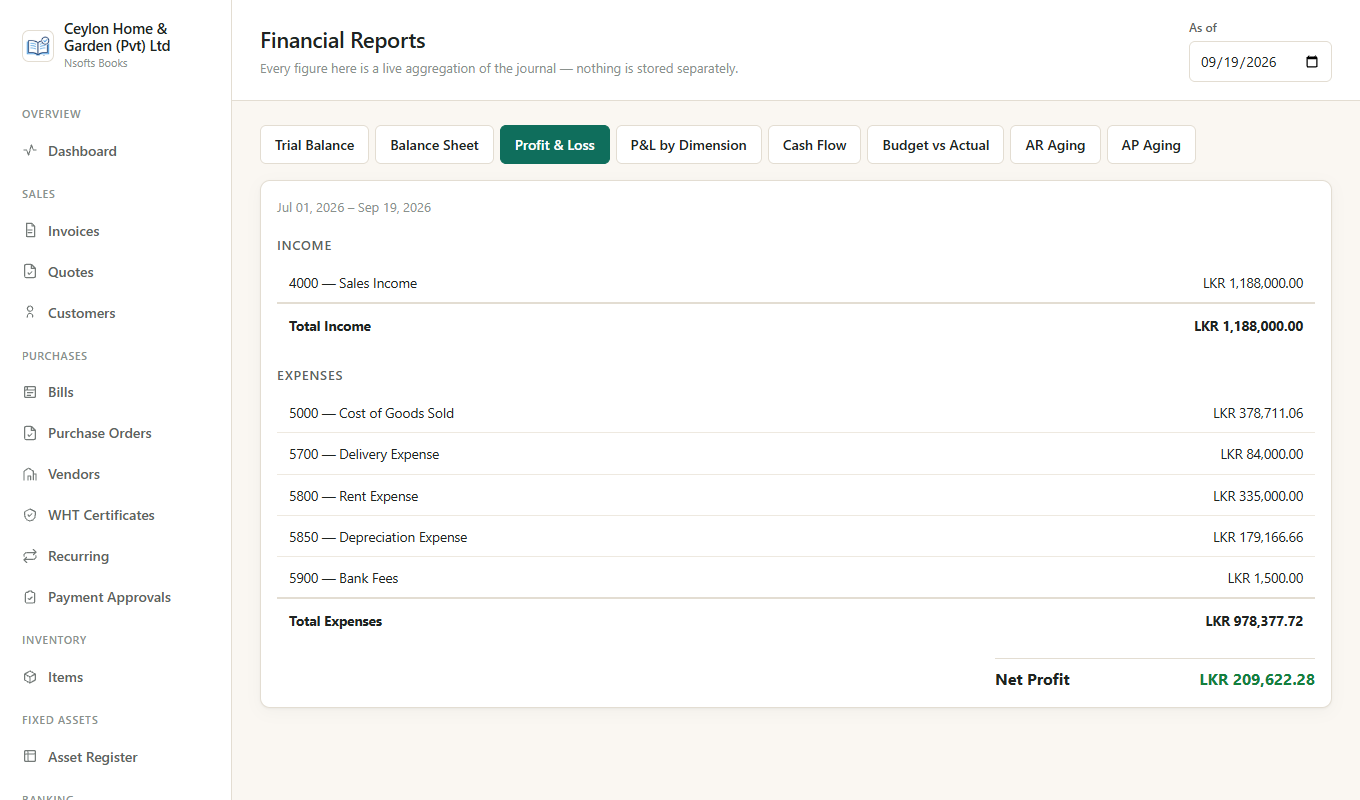Click the Asset Register table icon
The width and height of the screenshot is (1360, 800).
(x=30, y=757)
